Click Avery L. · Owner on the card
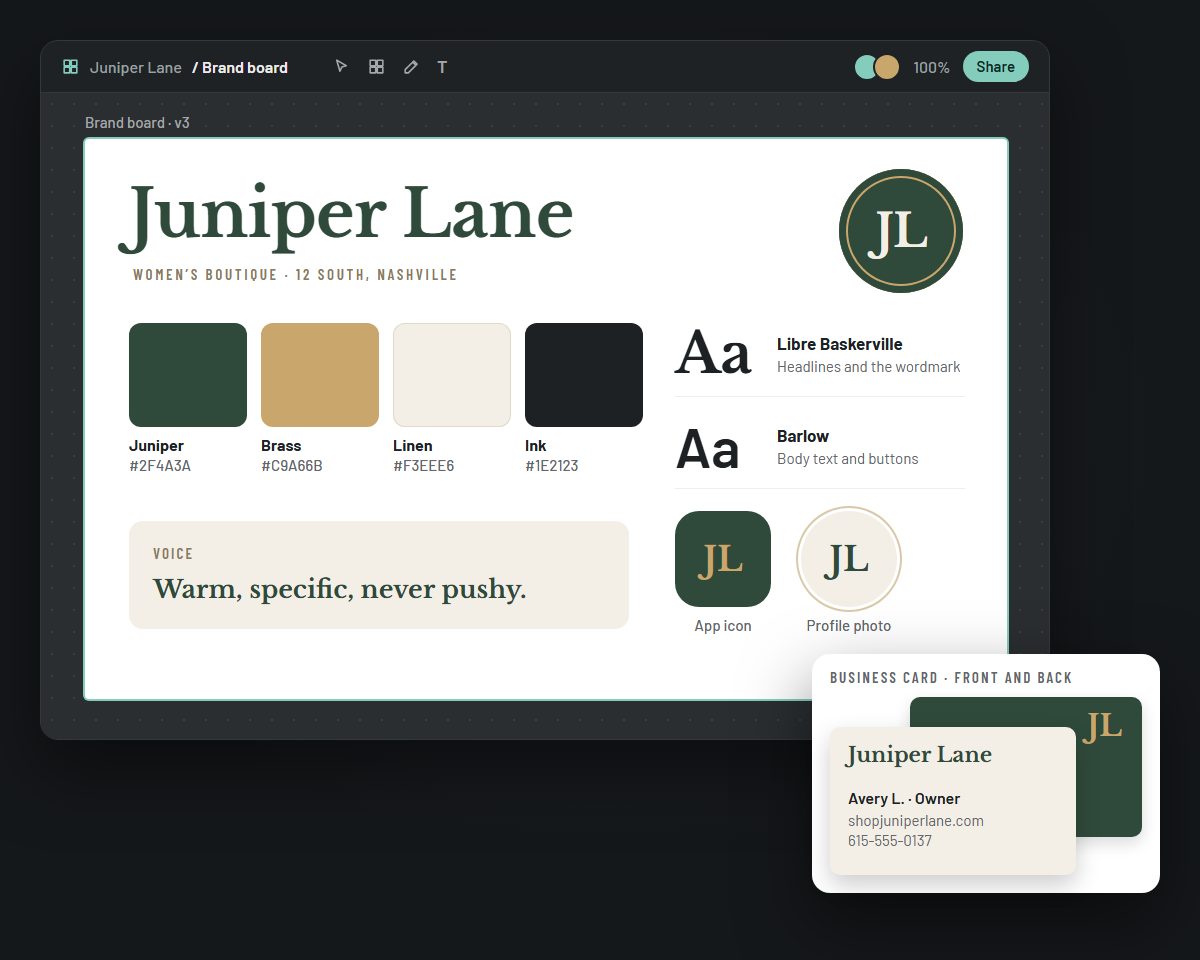Viewport: 1200px width, 960px height. [x=904, y=799]
